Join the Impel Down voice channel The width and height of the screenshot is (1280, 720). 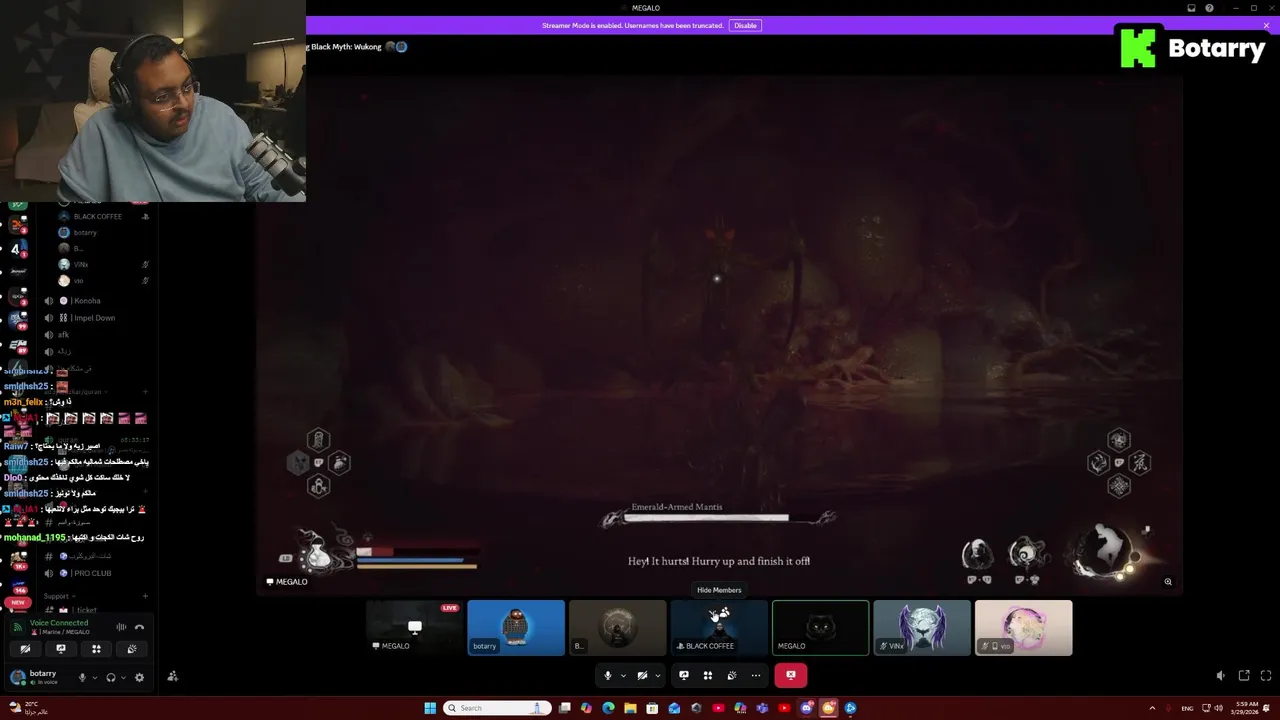[94, 318]
